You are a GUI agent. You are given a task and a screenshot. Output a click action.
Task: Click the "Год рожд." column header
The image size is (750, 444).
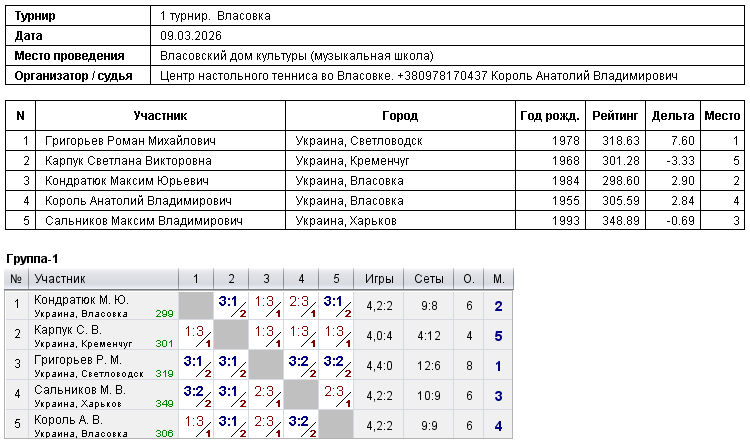550,116
